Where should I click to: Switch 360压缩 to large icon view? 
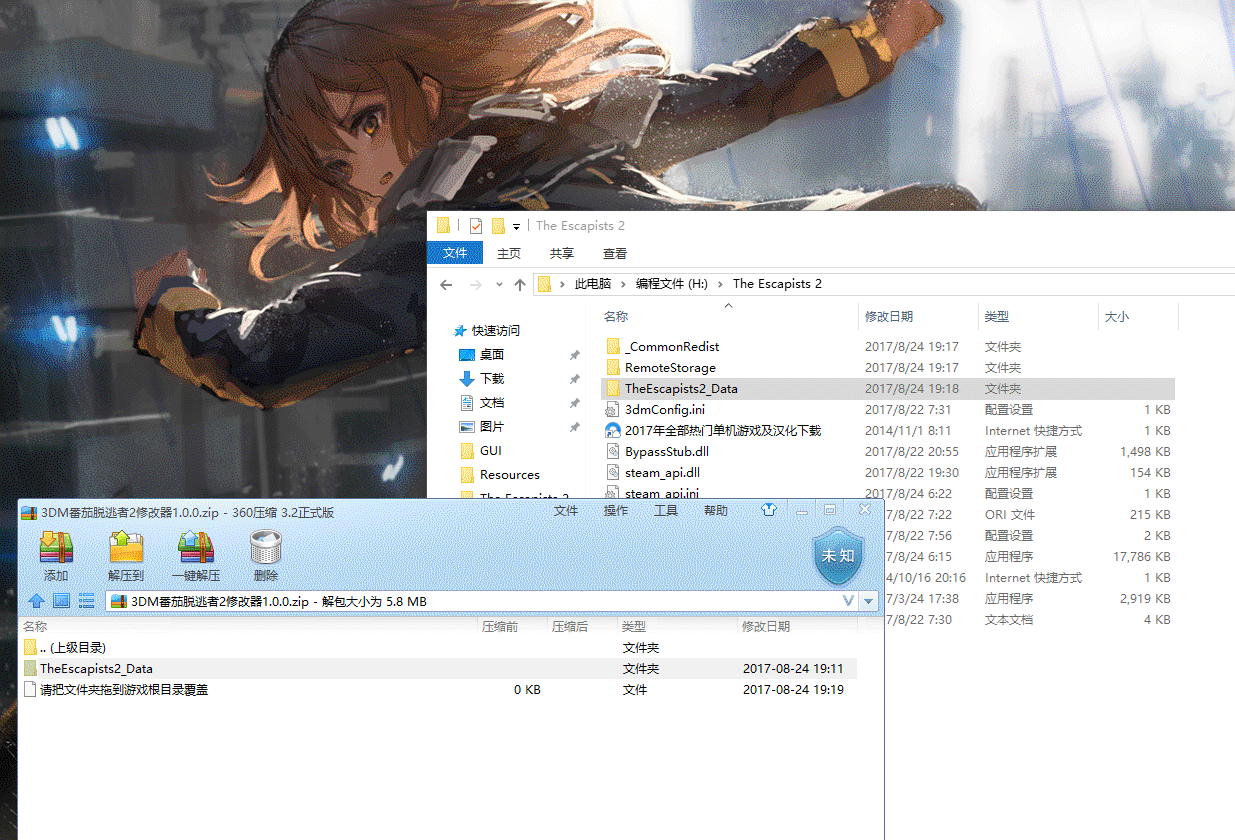[61, 601]
